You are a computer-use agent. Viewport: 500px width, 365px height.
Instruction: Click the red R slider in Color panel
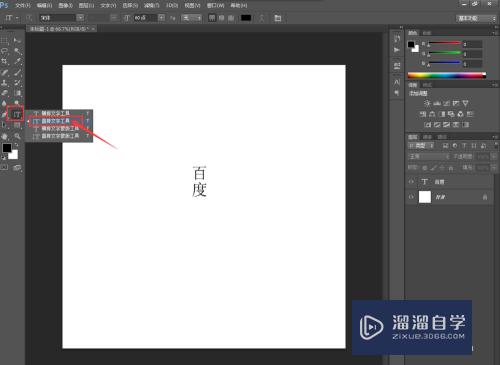445,43
